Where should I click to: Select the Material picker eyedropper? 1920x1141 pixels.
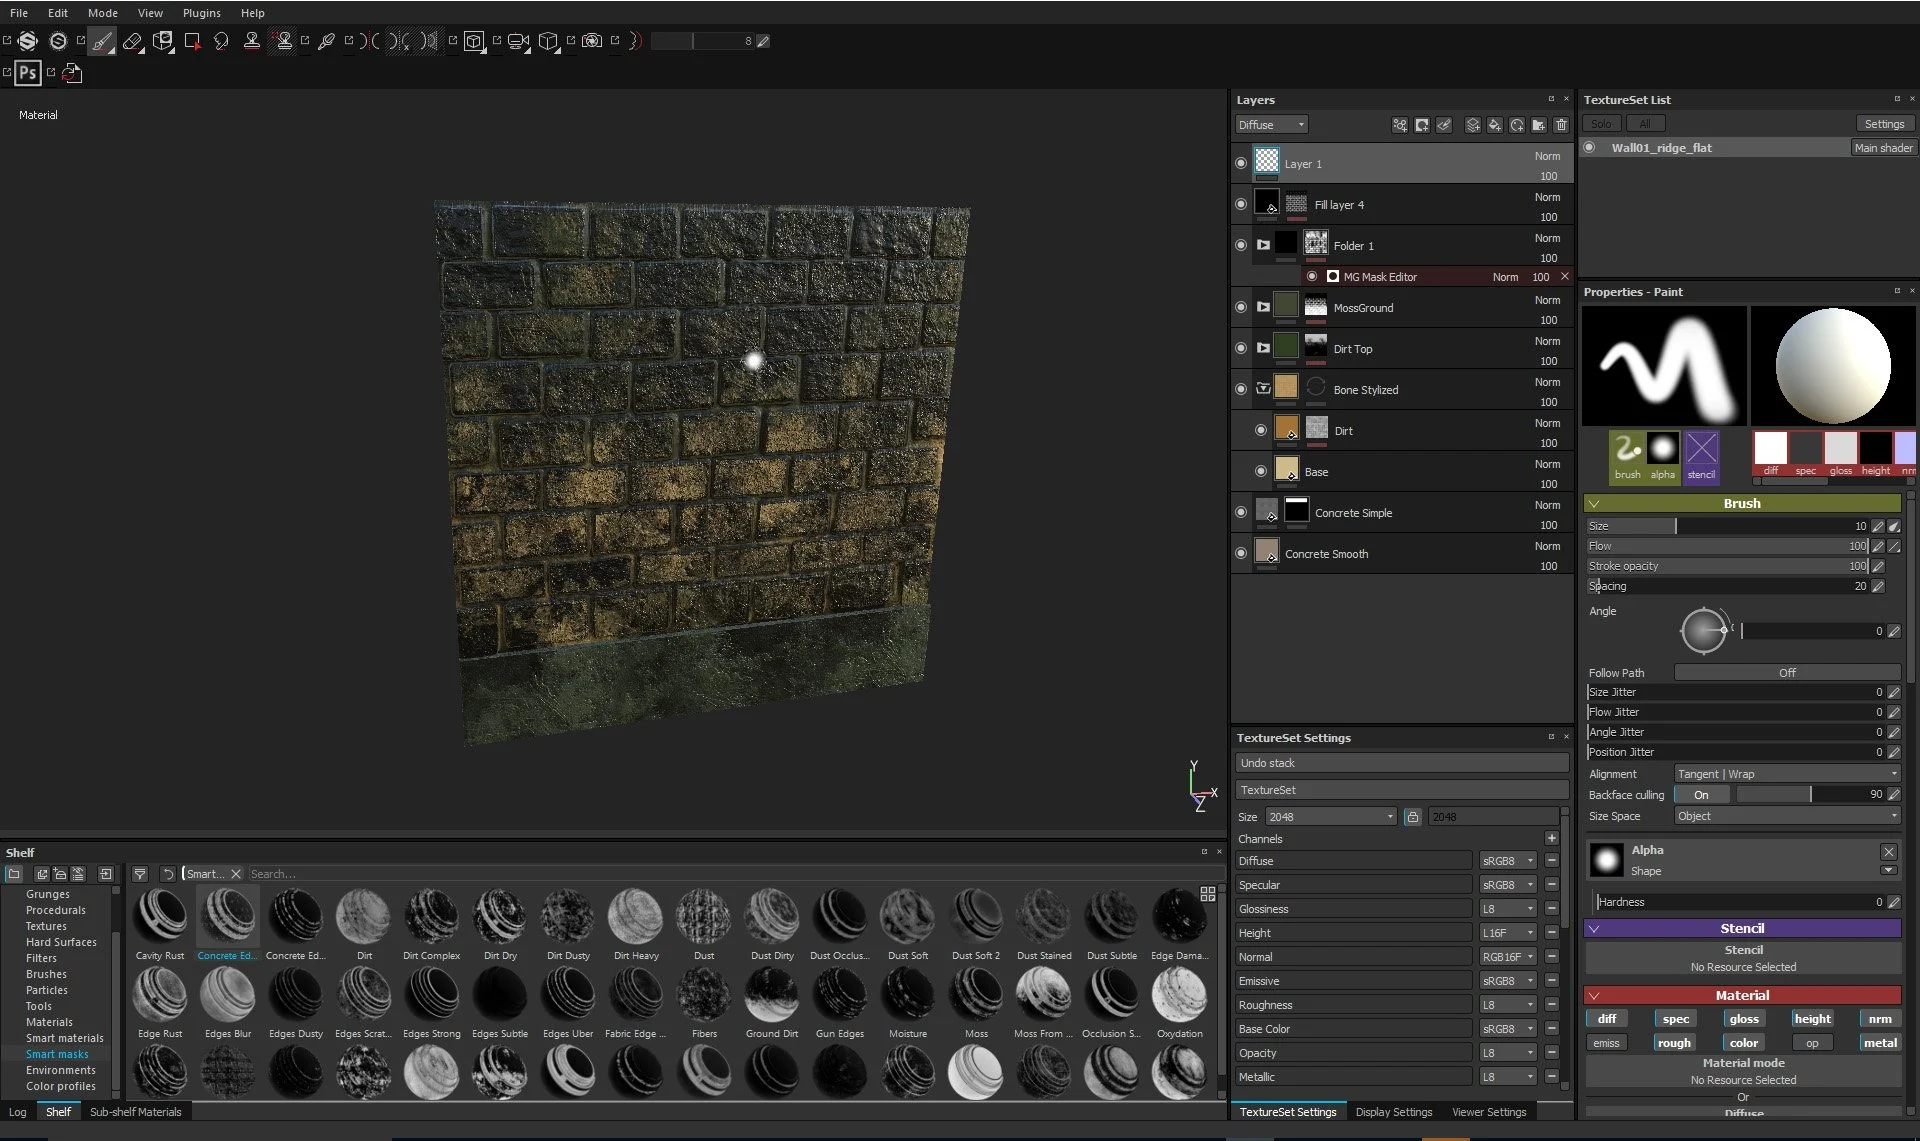[x=326, y=41]
